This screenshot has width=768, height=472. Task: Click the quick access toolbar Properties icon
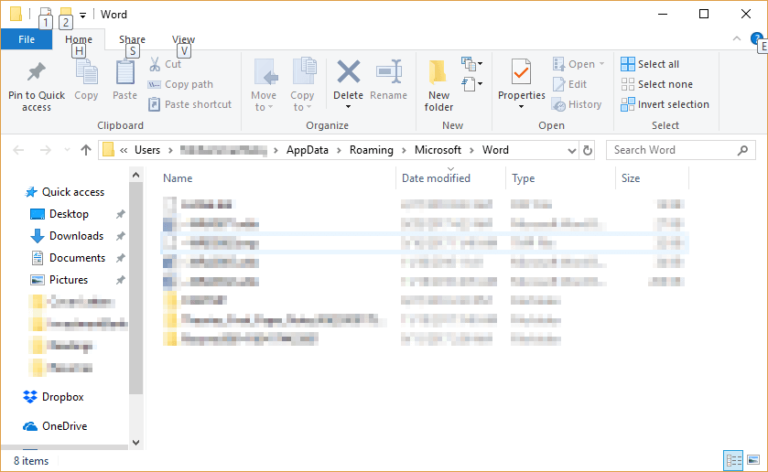coord(46,14)
